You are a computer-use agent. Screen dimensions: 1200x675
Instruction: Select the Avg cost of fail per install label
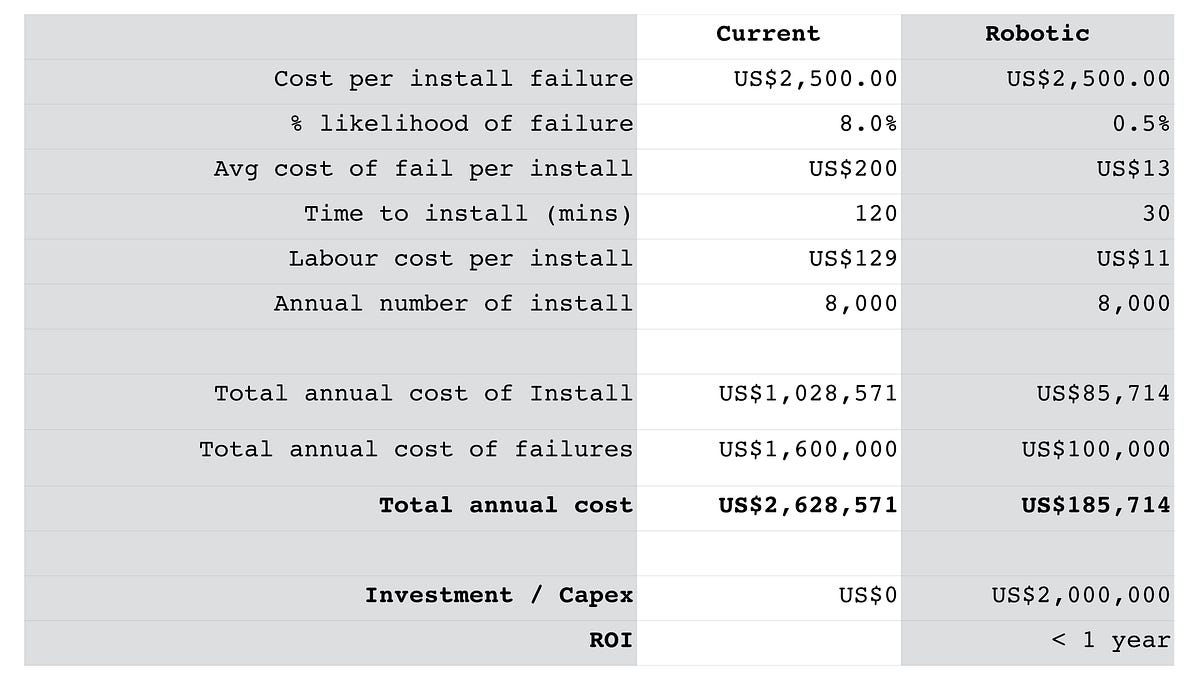424,168
